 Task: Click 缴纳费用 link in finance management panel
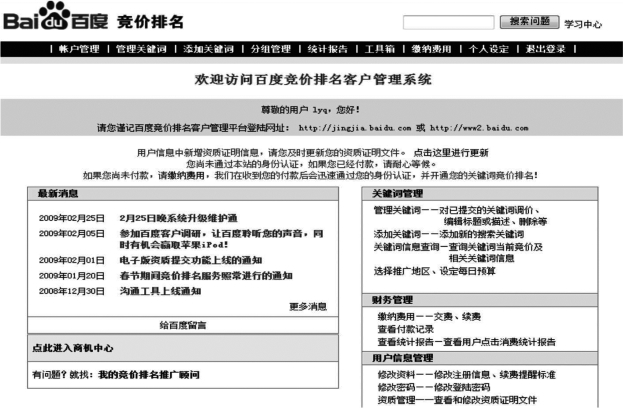click(396, 317)
